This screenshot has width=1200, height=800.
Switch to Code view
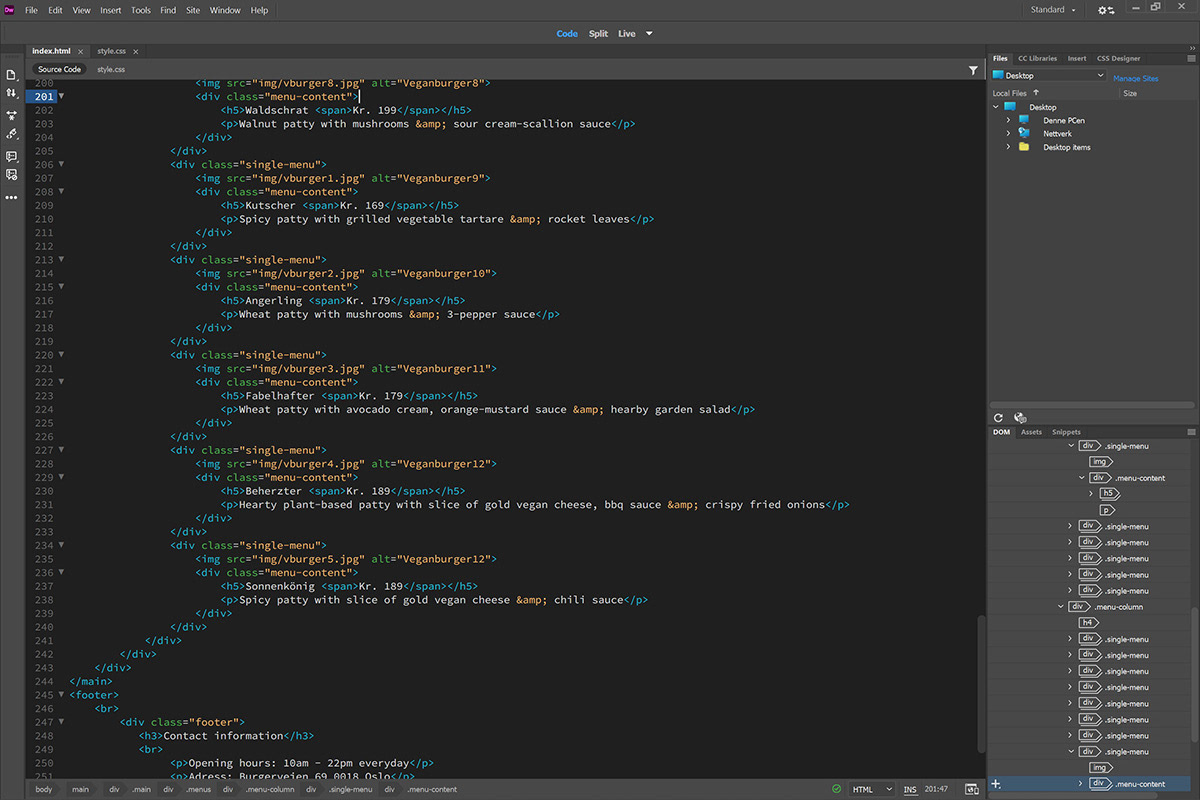coord(567,34)
